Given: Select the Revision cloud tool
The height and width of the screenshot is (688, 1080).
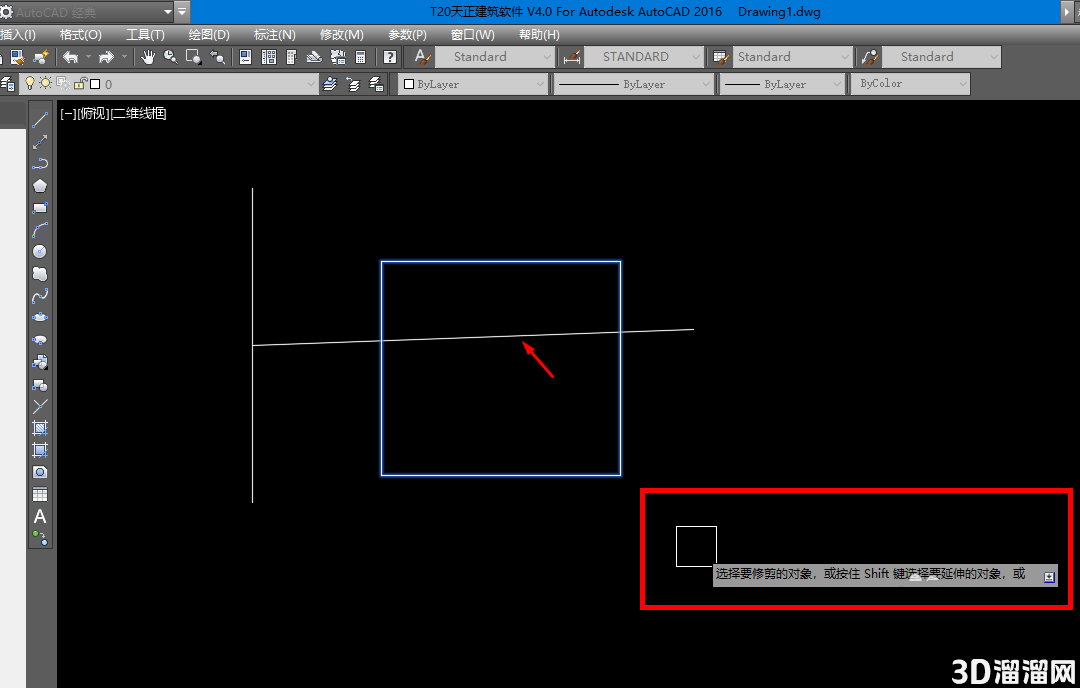Looking at the screenshot, I should click(40, 274).
